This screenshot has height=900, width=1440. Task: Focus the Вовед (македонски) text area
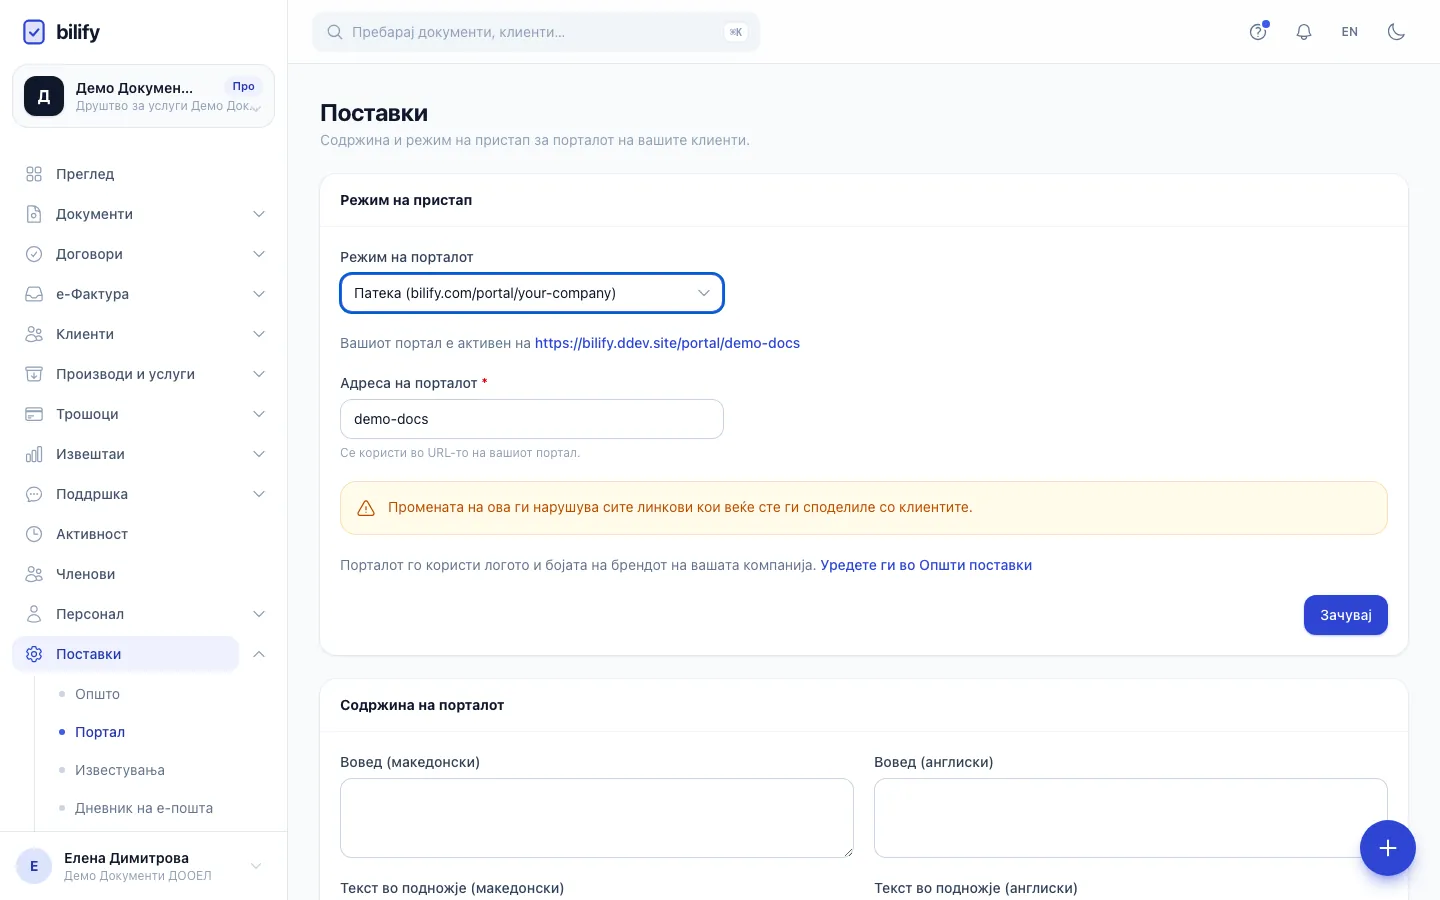(x=597, y=818)
